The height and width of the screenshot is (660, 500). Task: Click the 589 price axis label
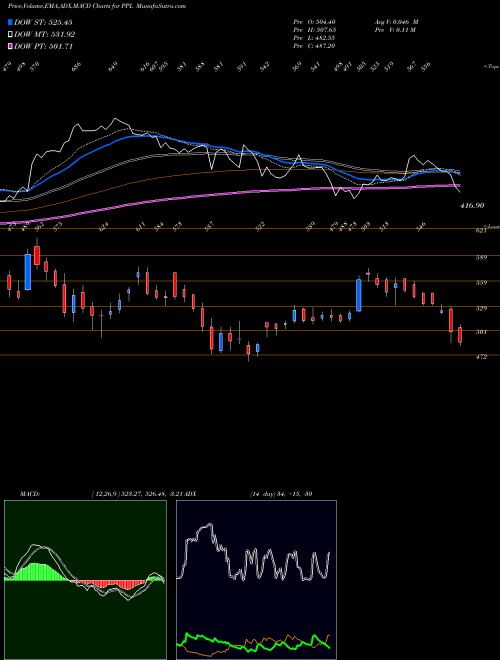click(482, 258)
